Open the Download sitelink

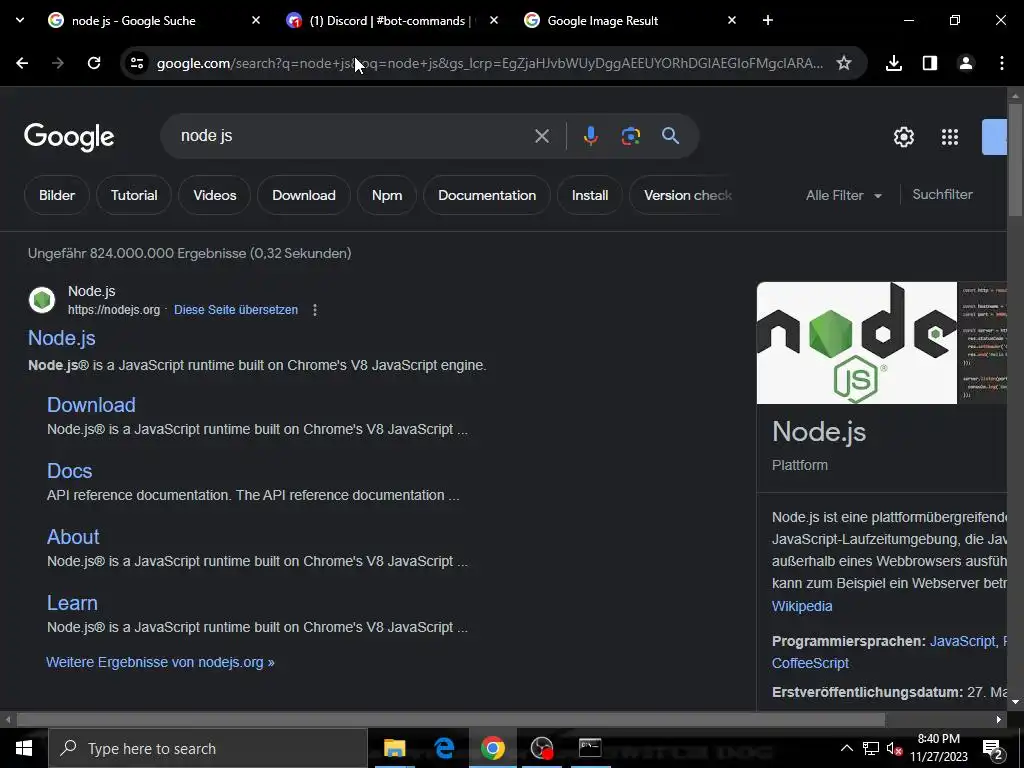click(91, 405)
